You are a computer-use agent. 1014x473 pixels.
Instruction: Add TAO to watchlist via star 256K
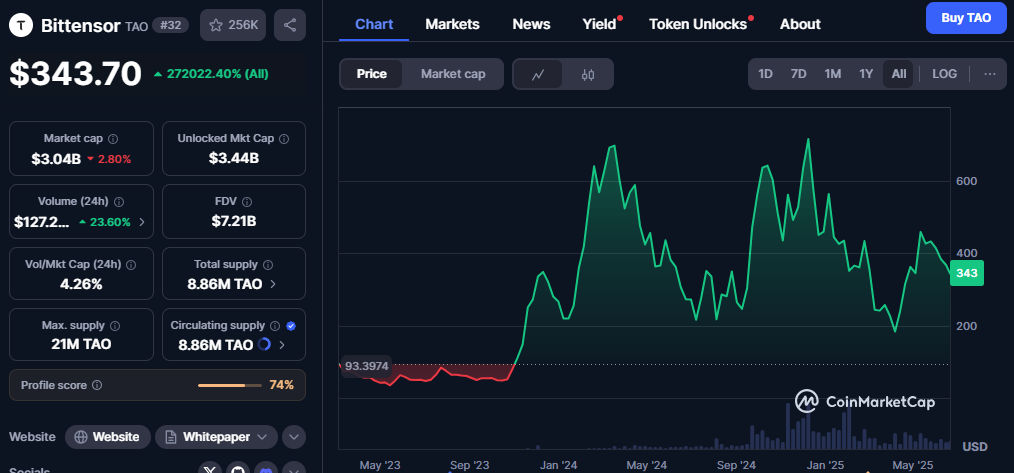(x=233, y=25)
